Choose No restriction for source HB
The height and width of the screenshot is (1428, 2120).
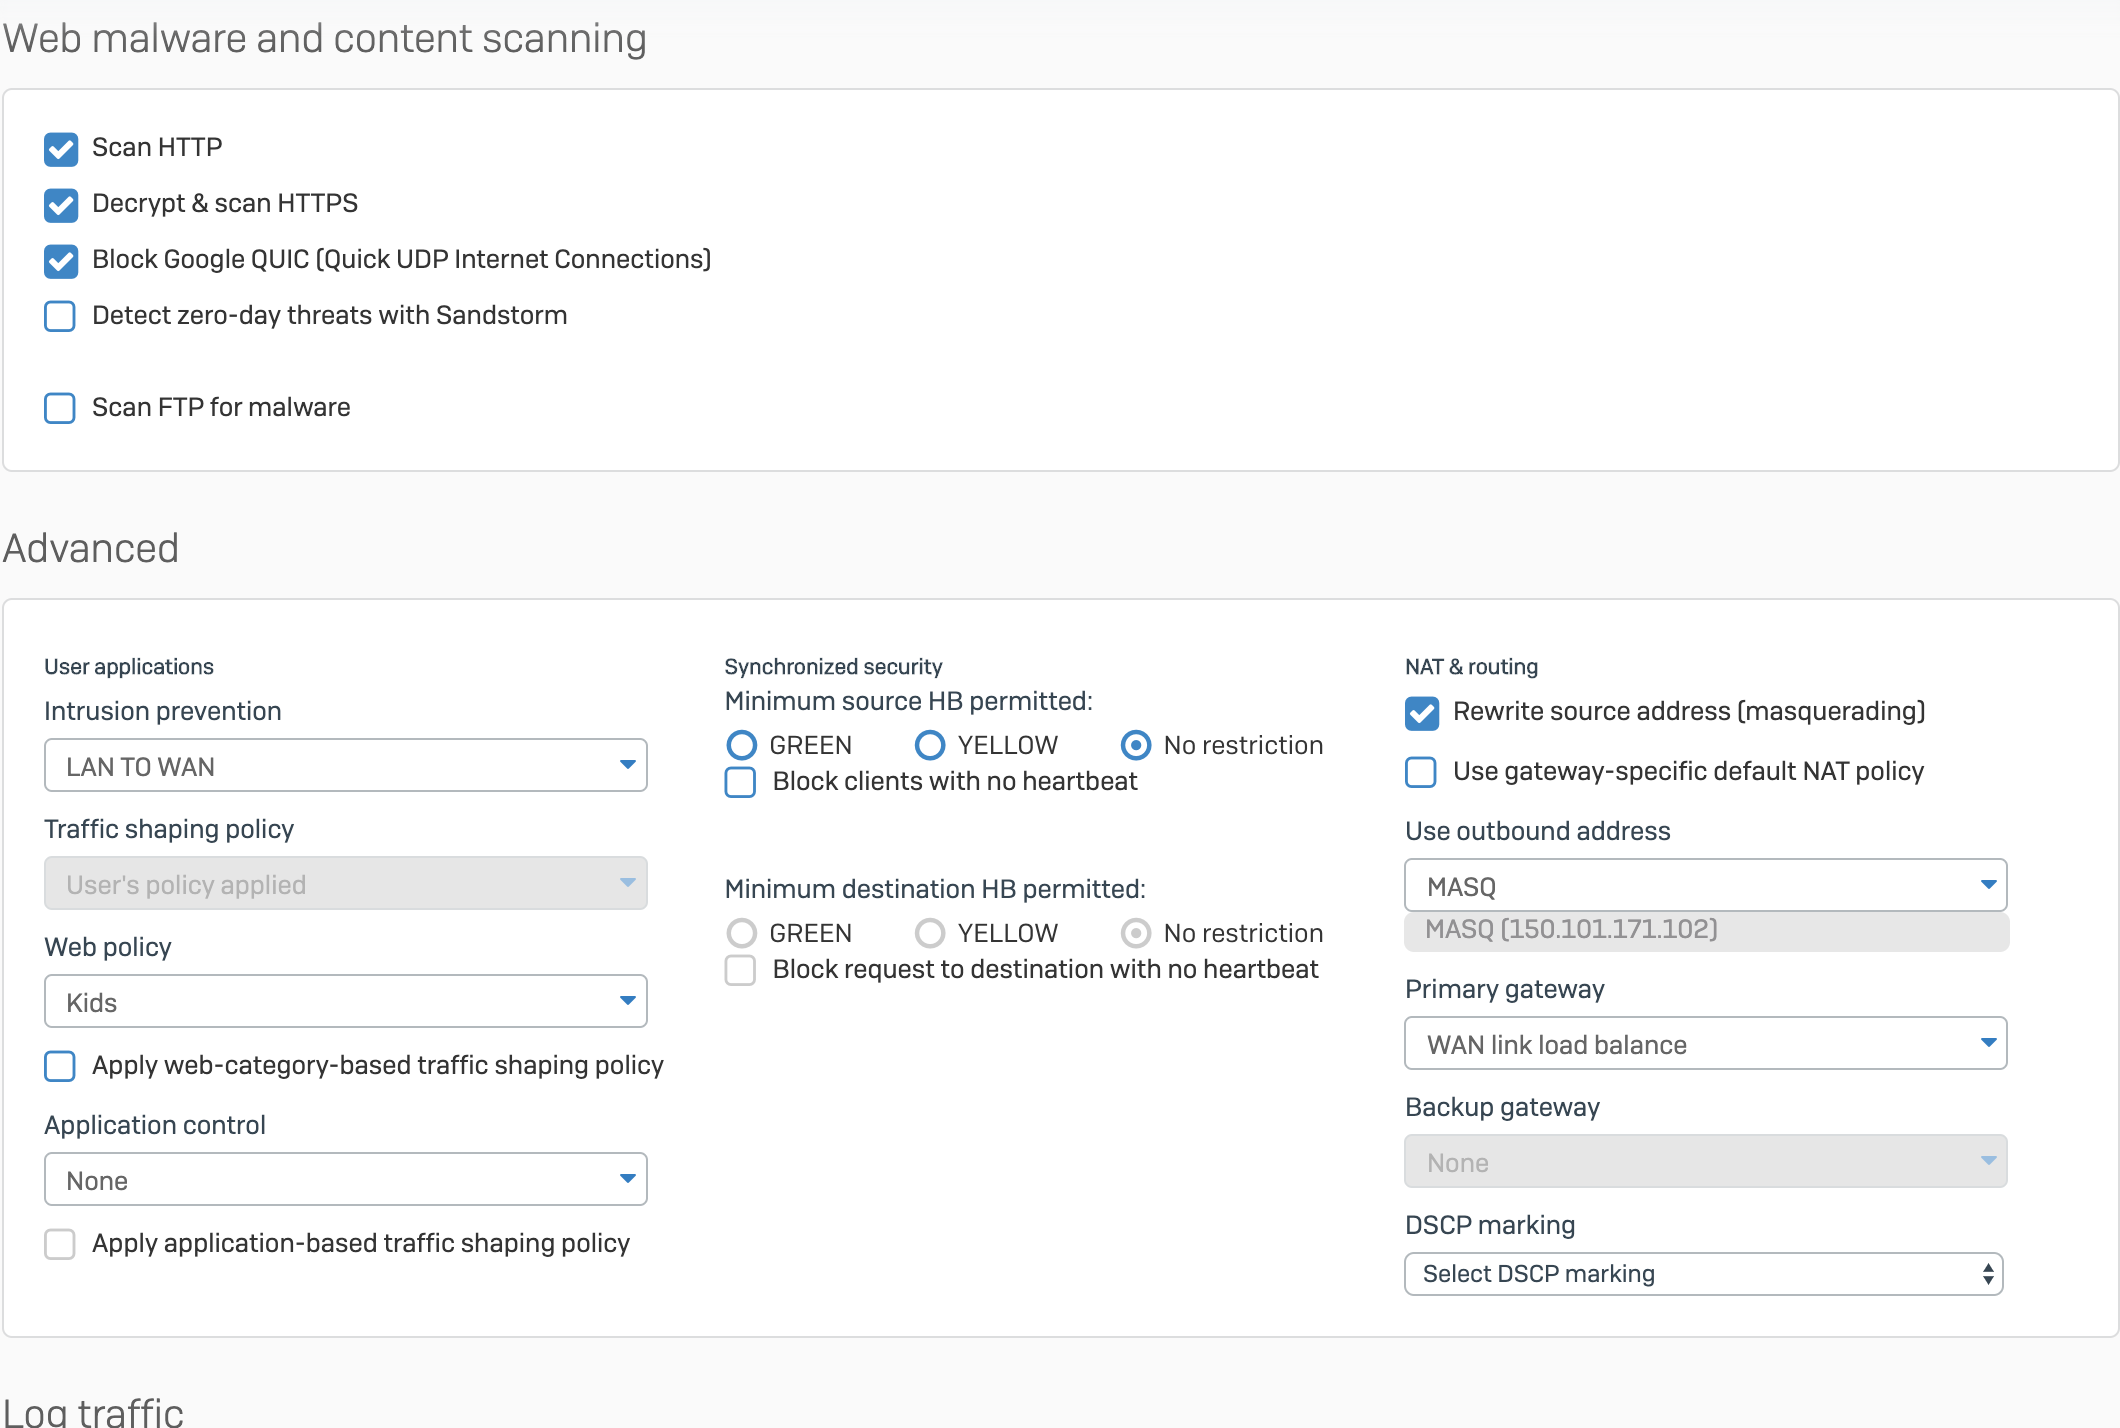[1136, 745]
